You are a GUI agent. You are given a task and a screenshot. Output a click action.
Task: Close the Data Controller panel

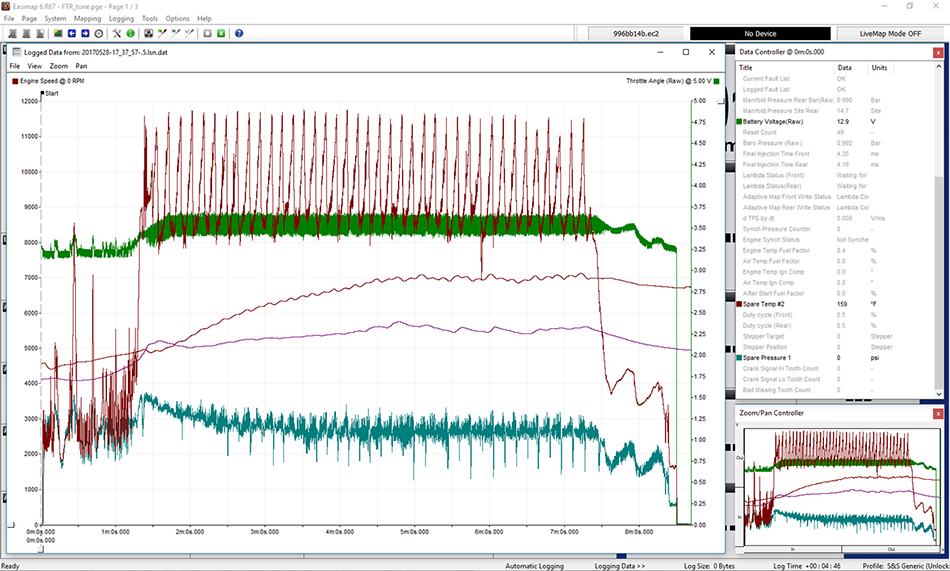(x=937, y=51)
